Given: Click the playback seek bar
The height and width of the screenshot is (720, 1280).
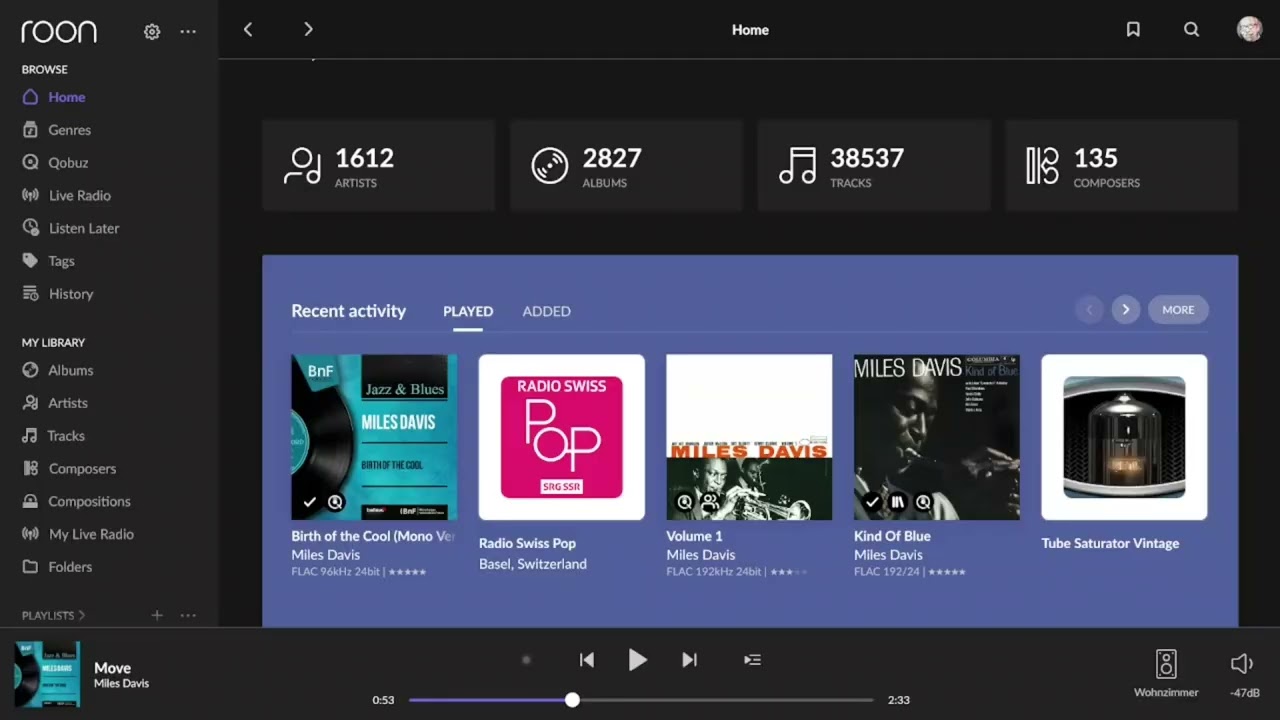Looking at the screenshot, I should coord(641,700).
